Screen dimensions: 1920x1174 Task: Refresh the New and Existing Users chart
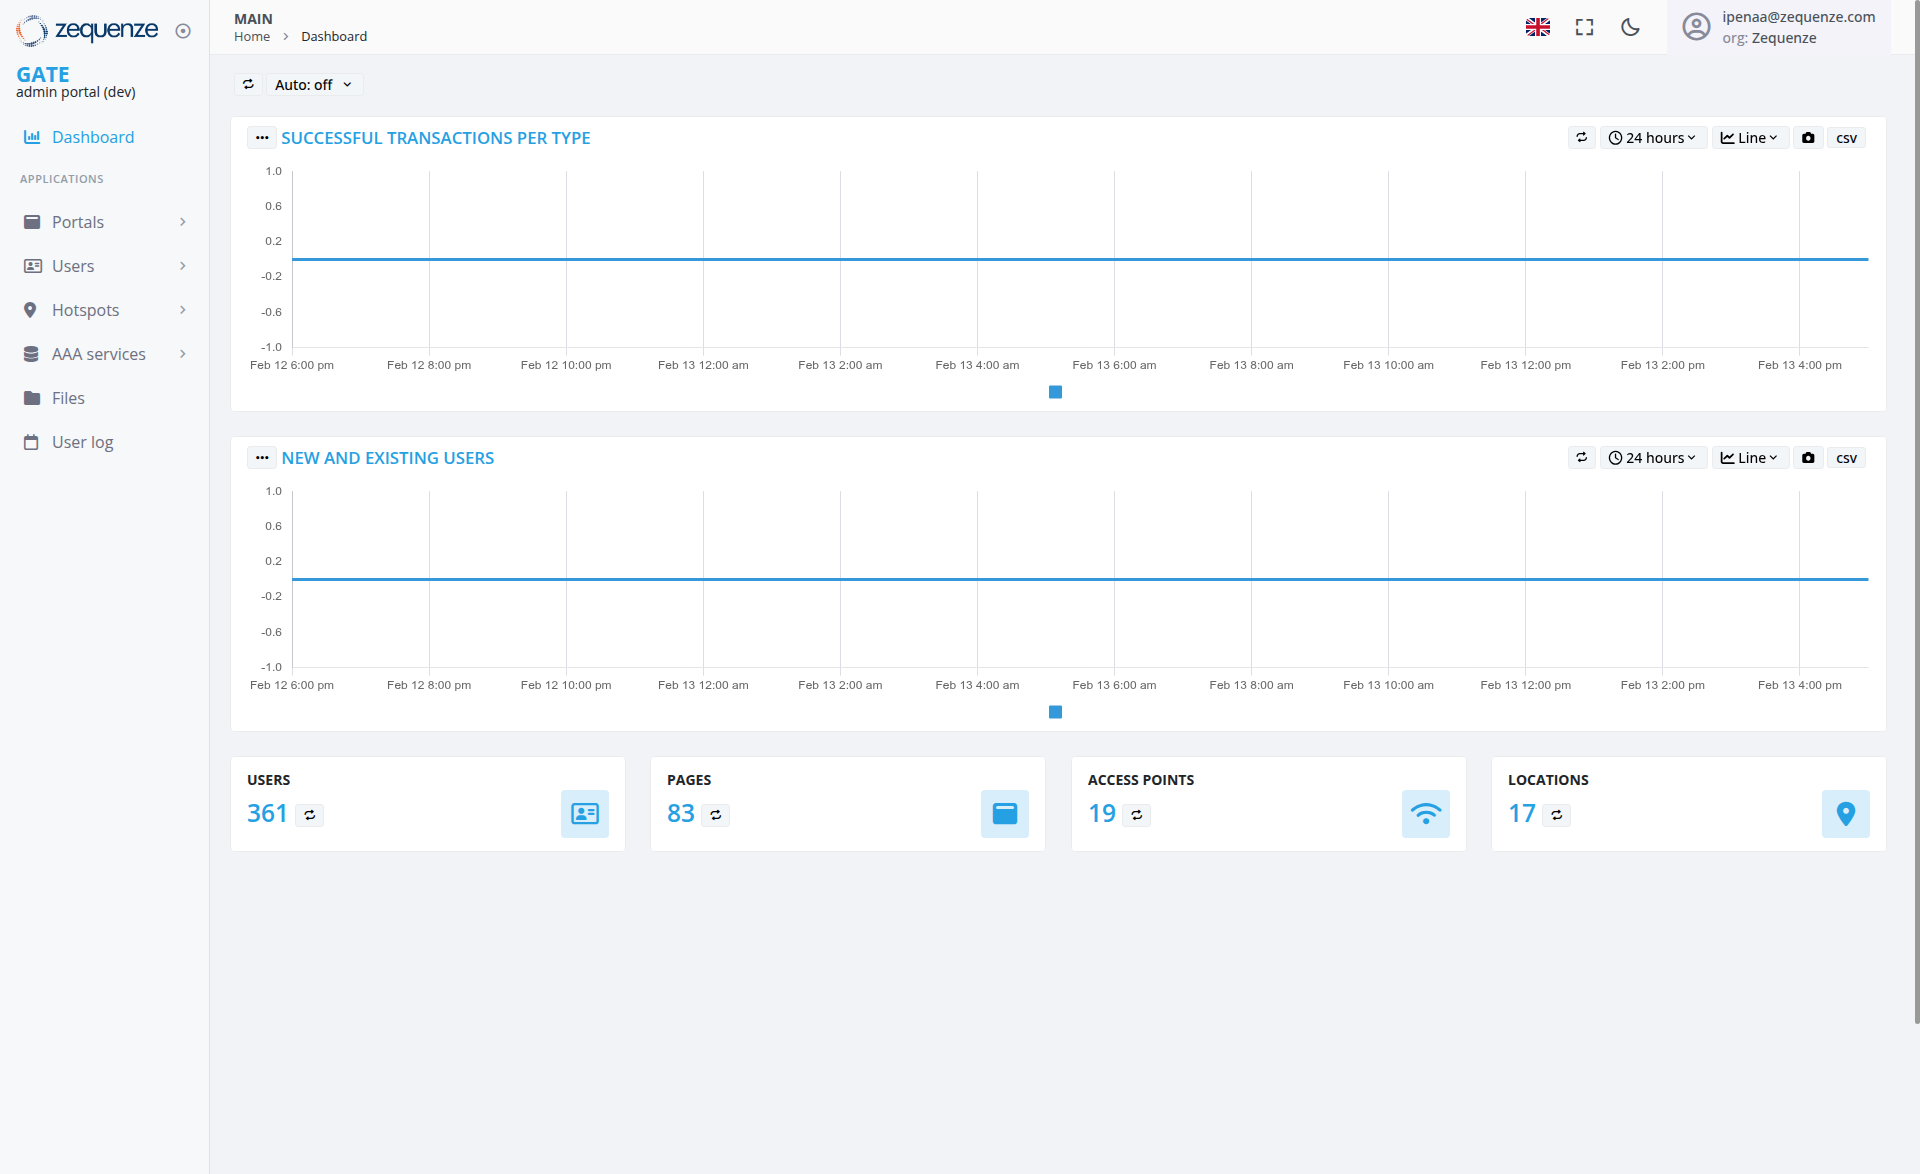pos(1581,457)
